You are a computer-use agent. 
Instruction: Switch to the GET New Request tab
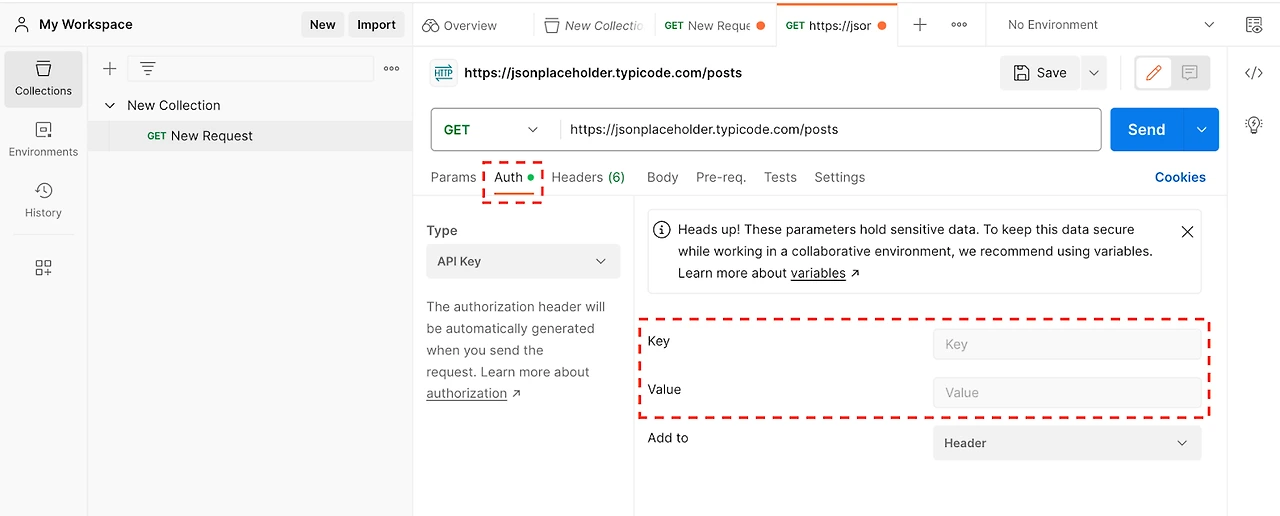[x=714, y=25]
